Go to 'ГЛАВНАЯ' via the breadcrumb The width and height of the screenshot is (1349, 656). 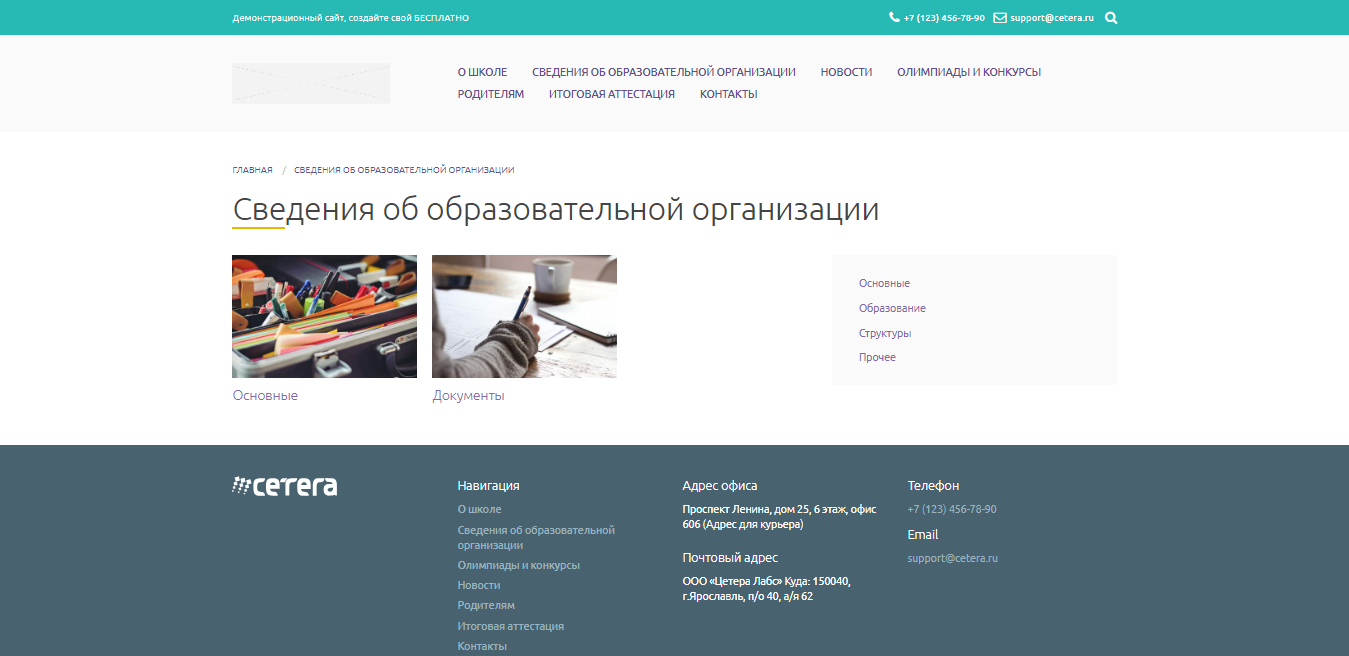(252, 169)
